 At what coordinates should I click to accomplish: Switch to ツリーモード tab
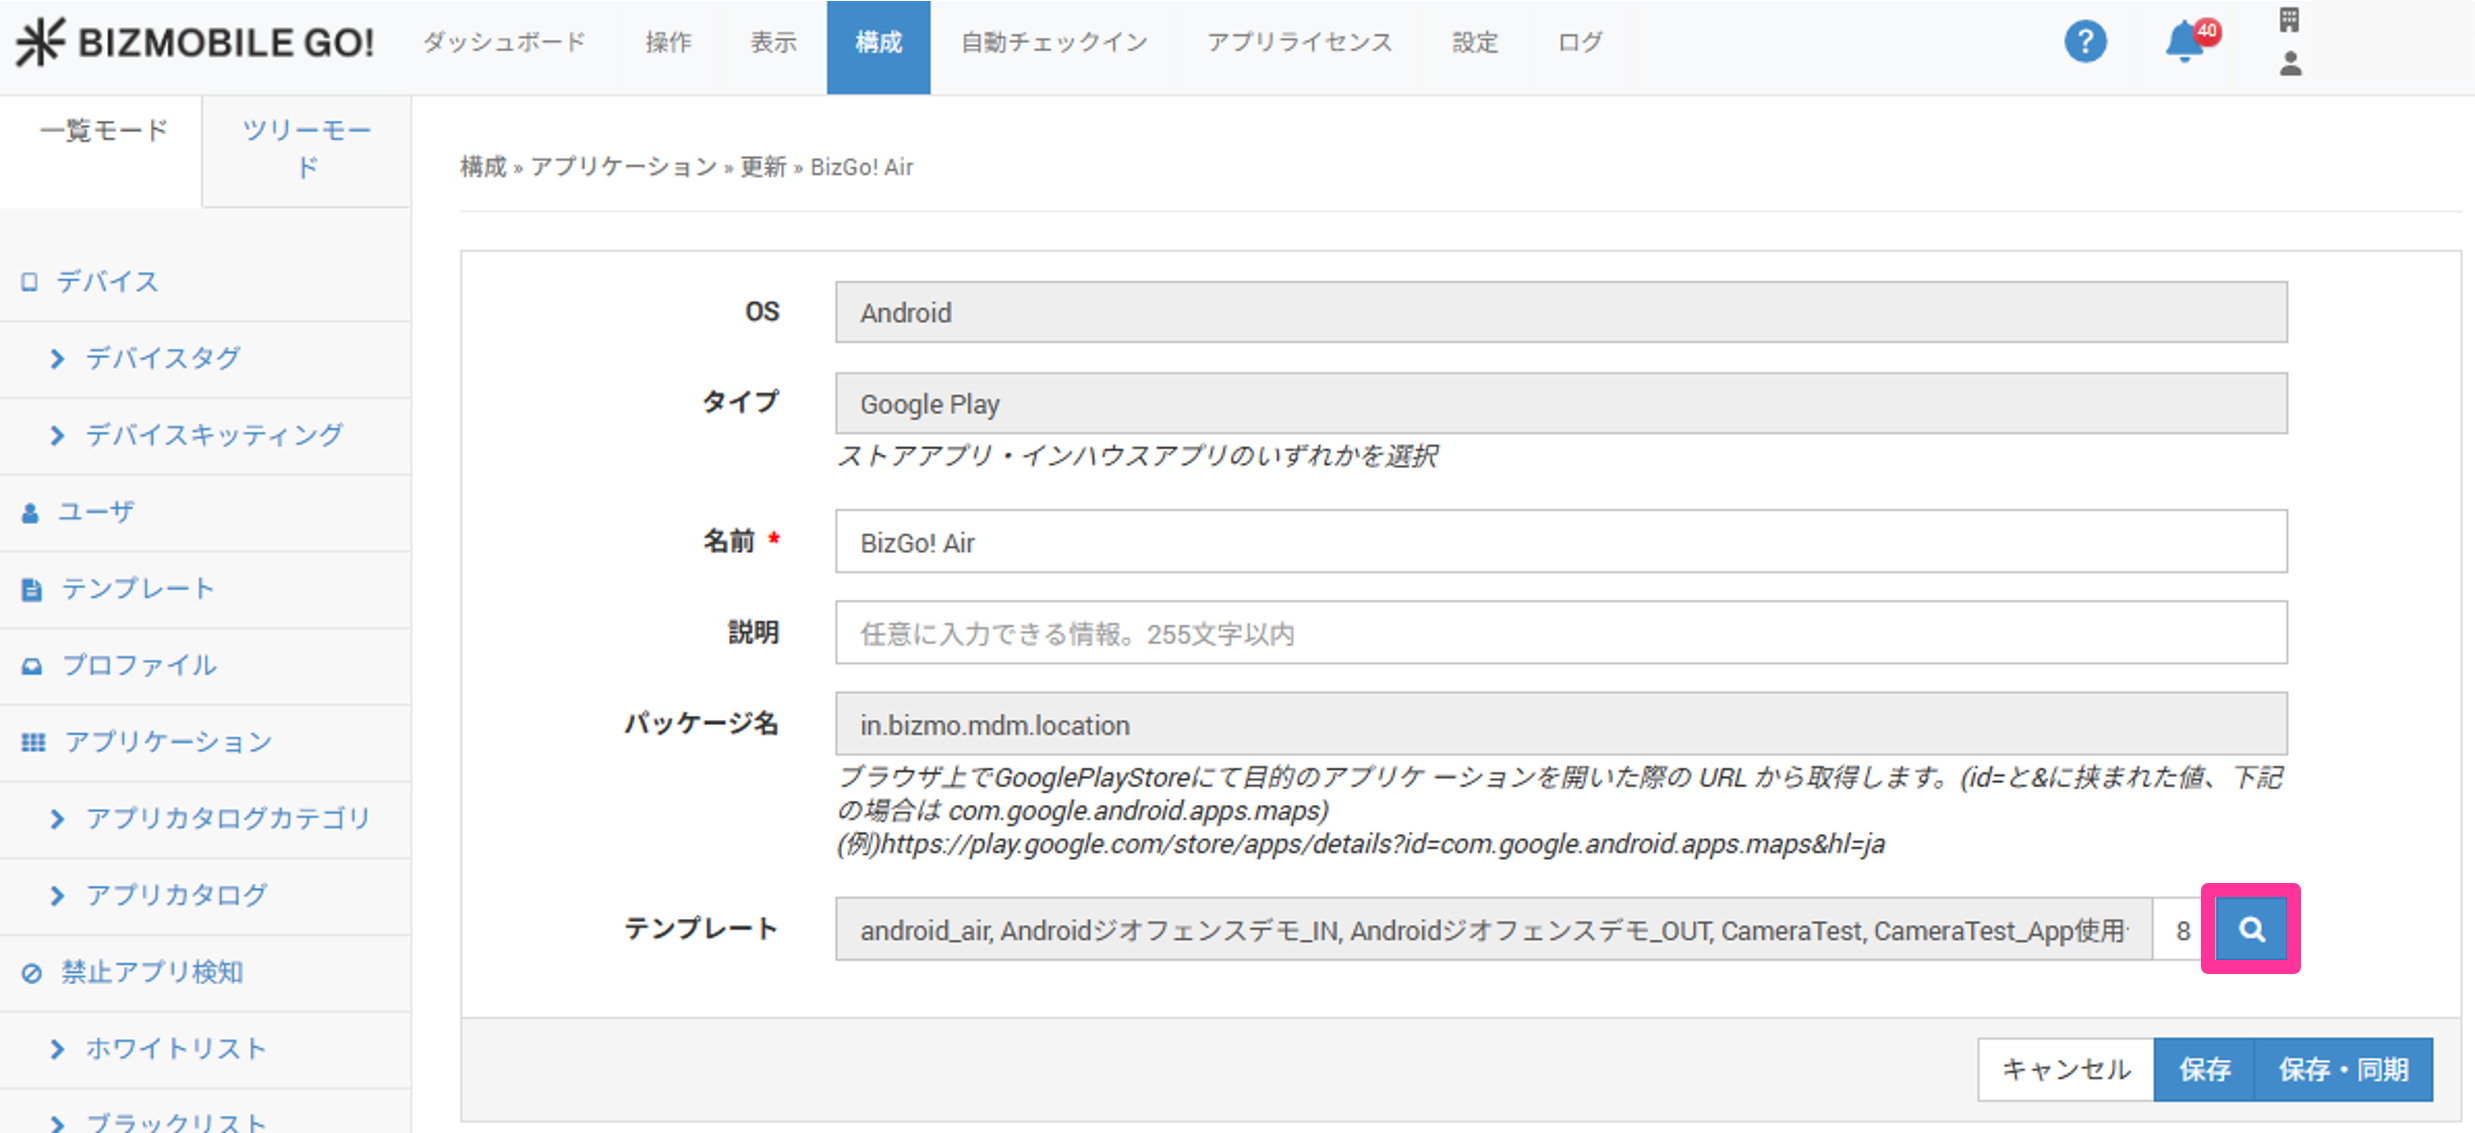point(306,148)
